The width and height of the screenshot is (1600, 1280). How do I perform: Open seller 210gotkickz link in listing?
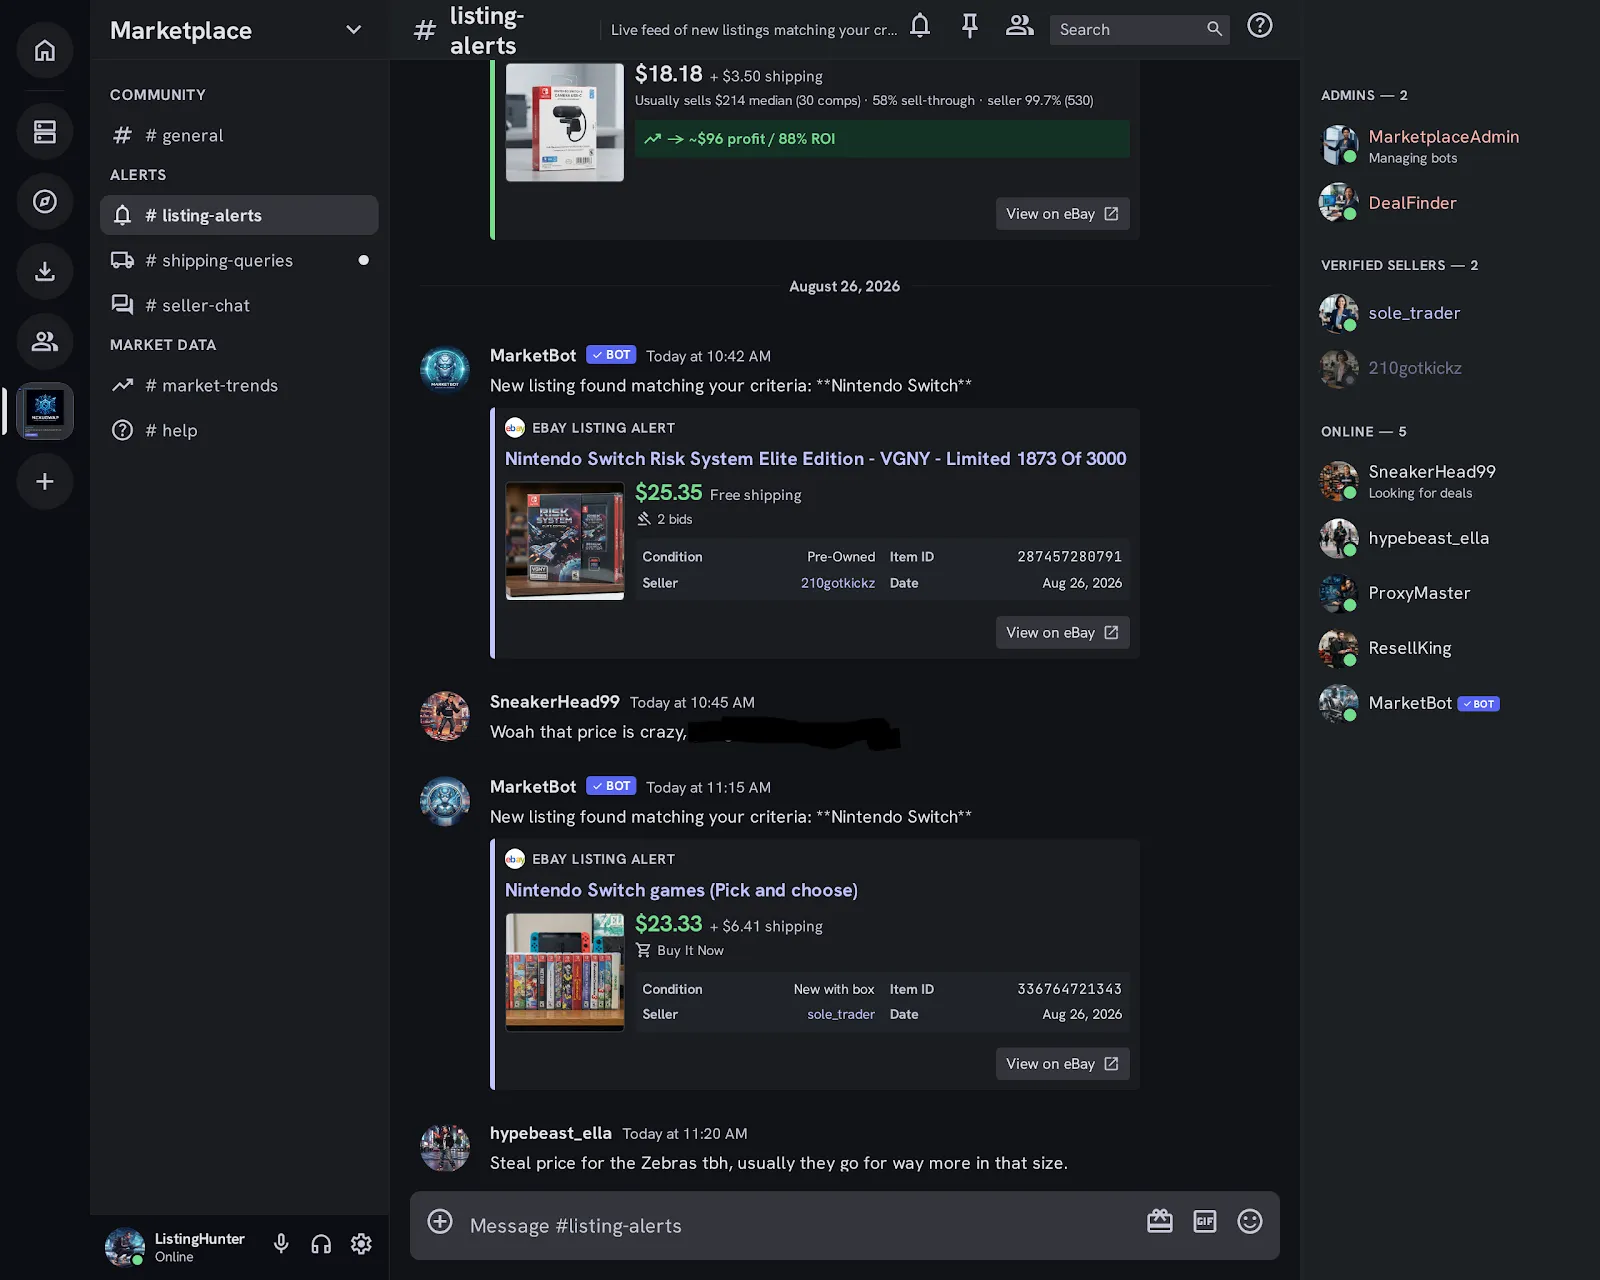838,583
